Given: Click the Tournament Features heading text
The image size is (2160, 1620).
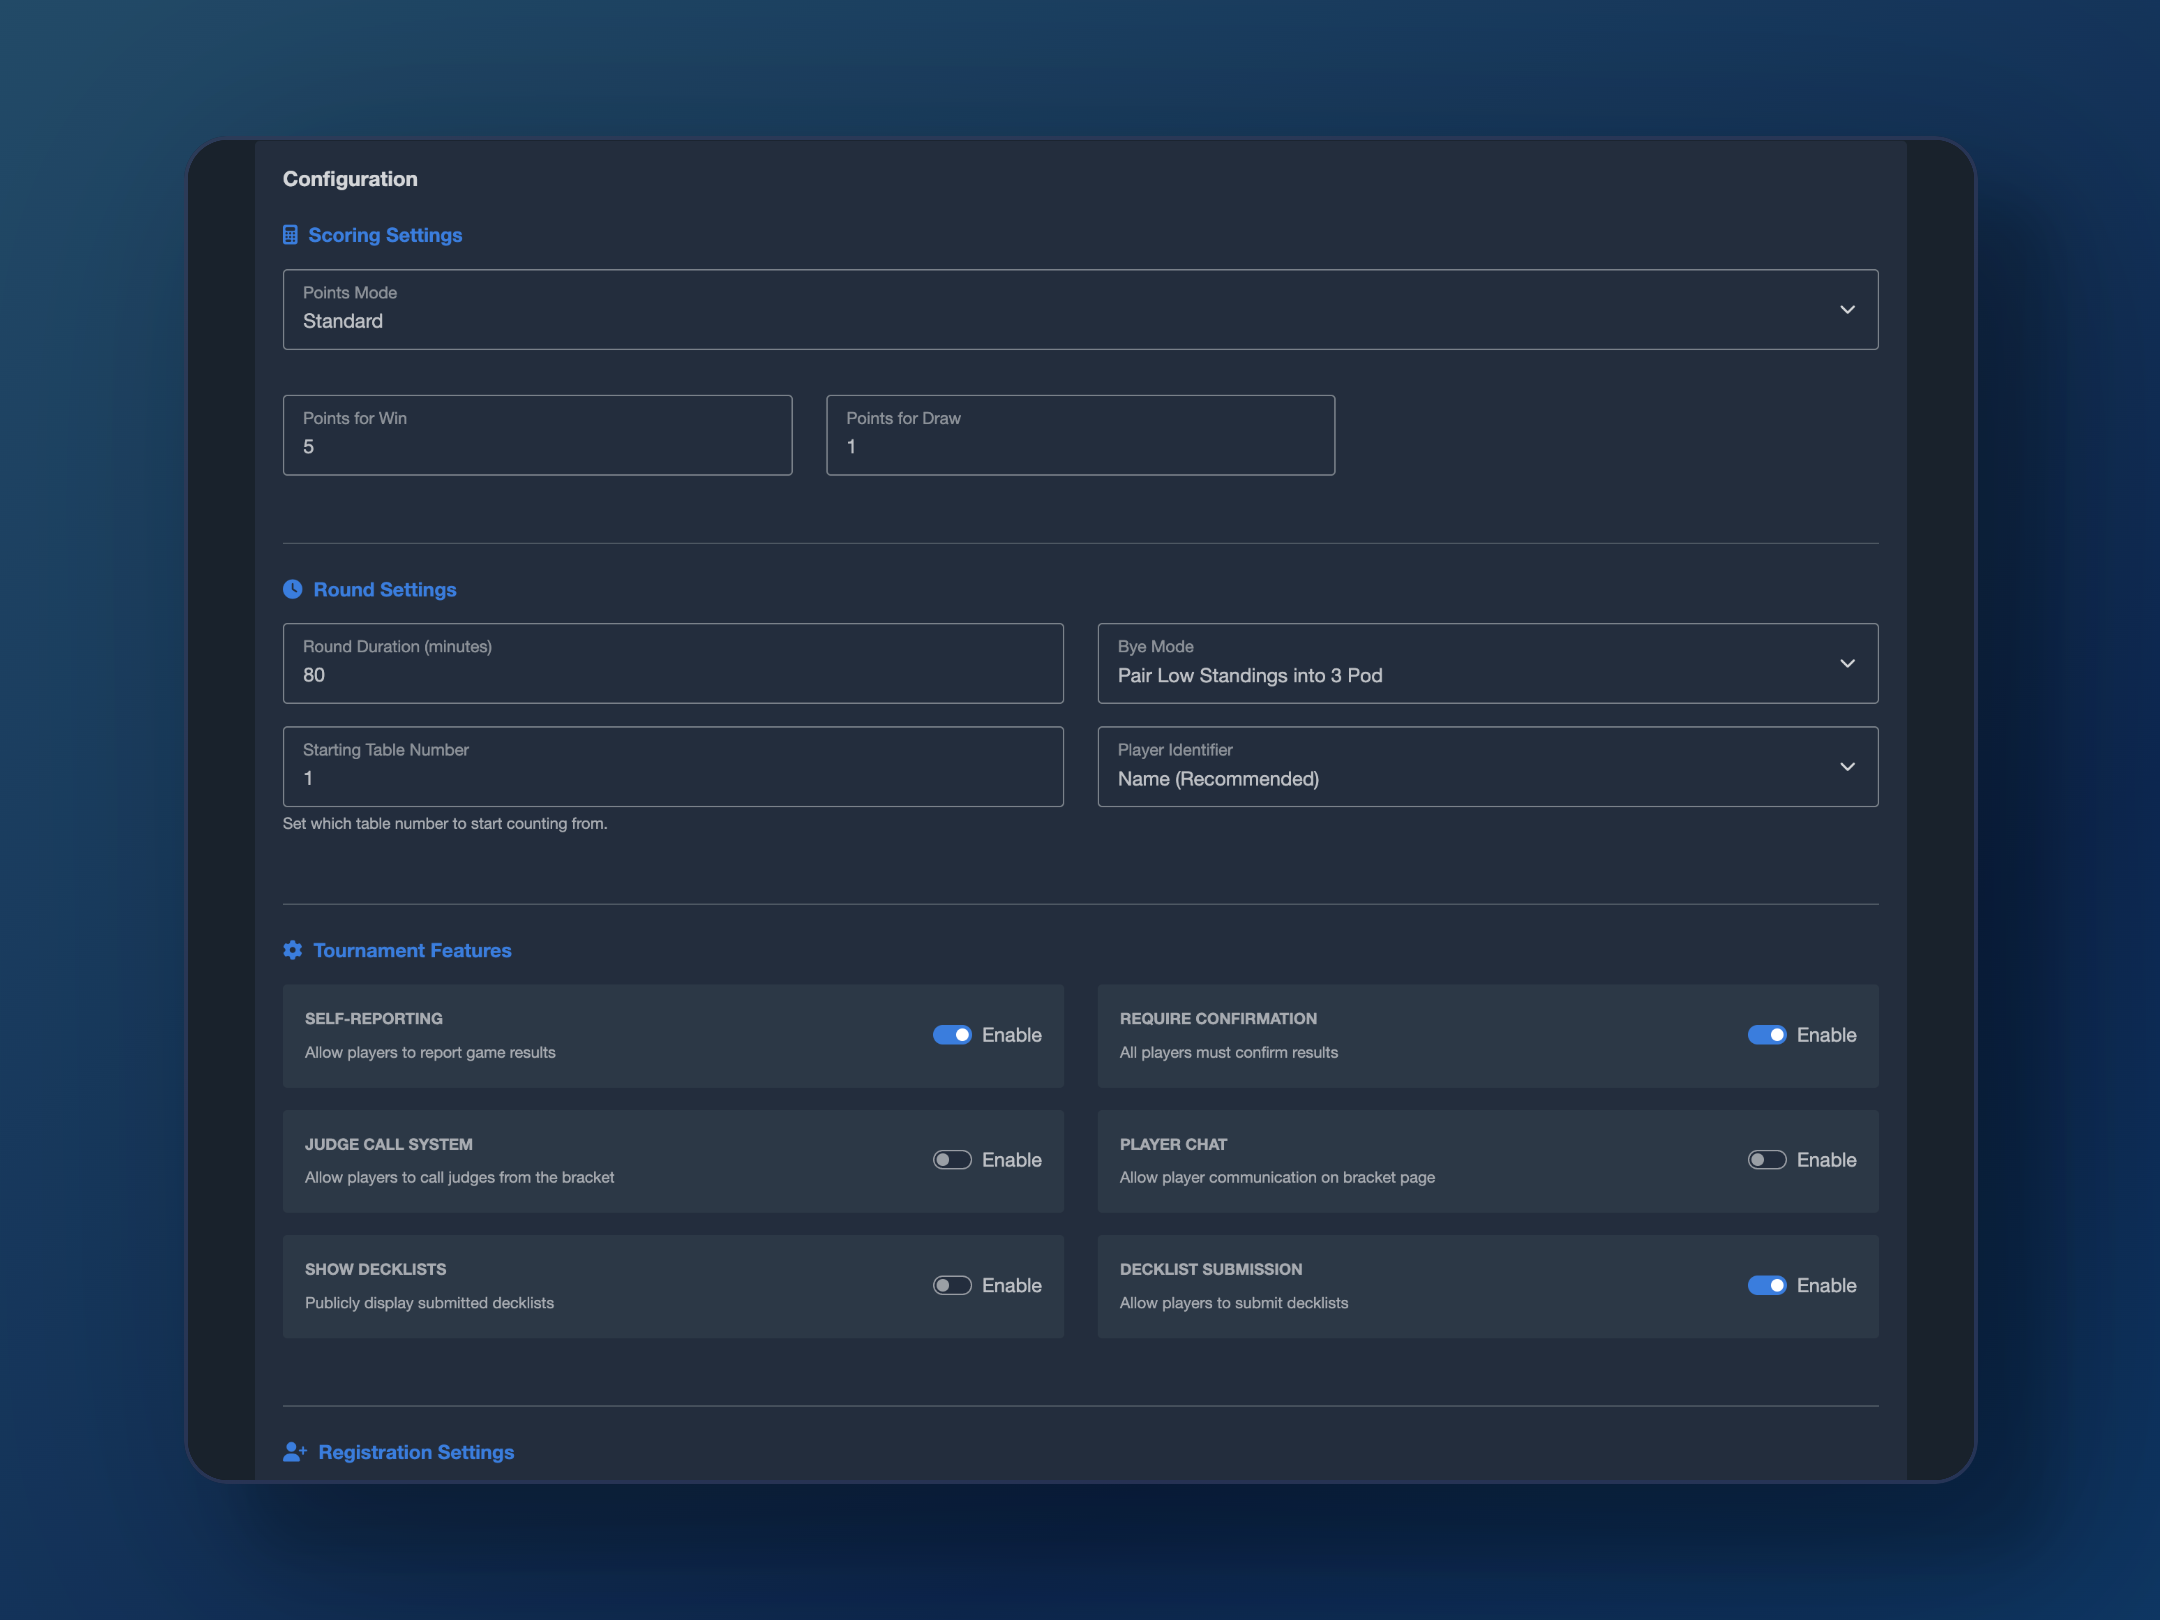Looking at the screenshot, I should coord(412,950).
